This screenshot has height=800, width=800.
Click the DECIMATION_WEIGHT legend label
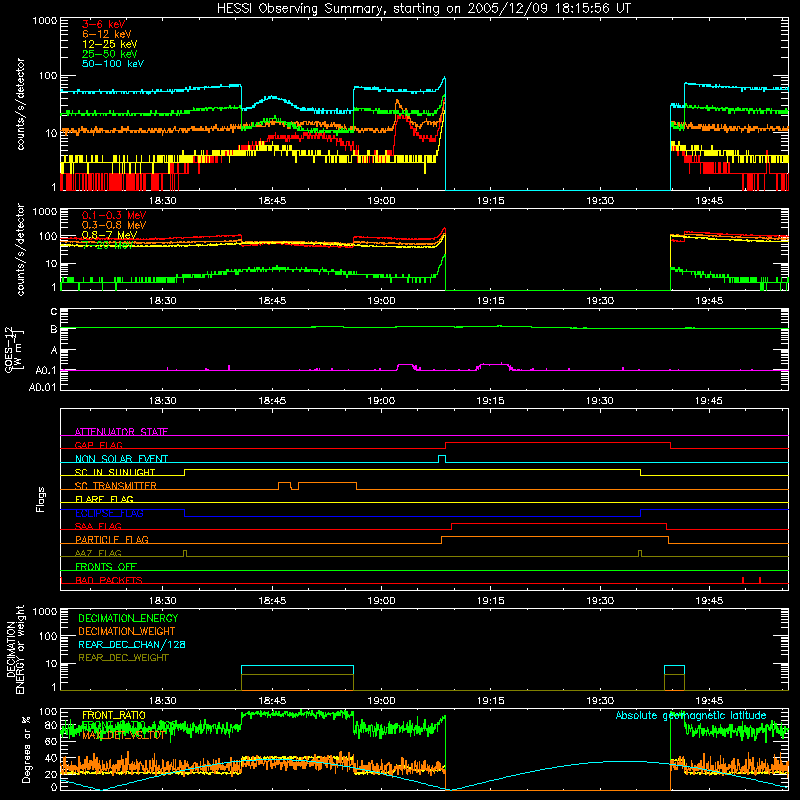pyautogui.click(x=127, y=631)
